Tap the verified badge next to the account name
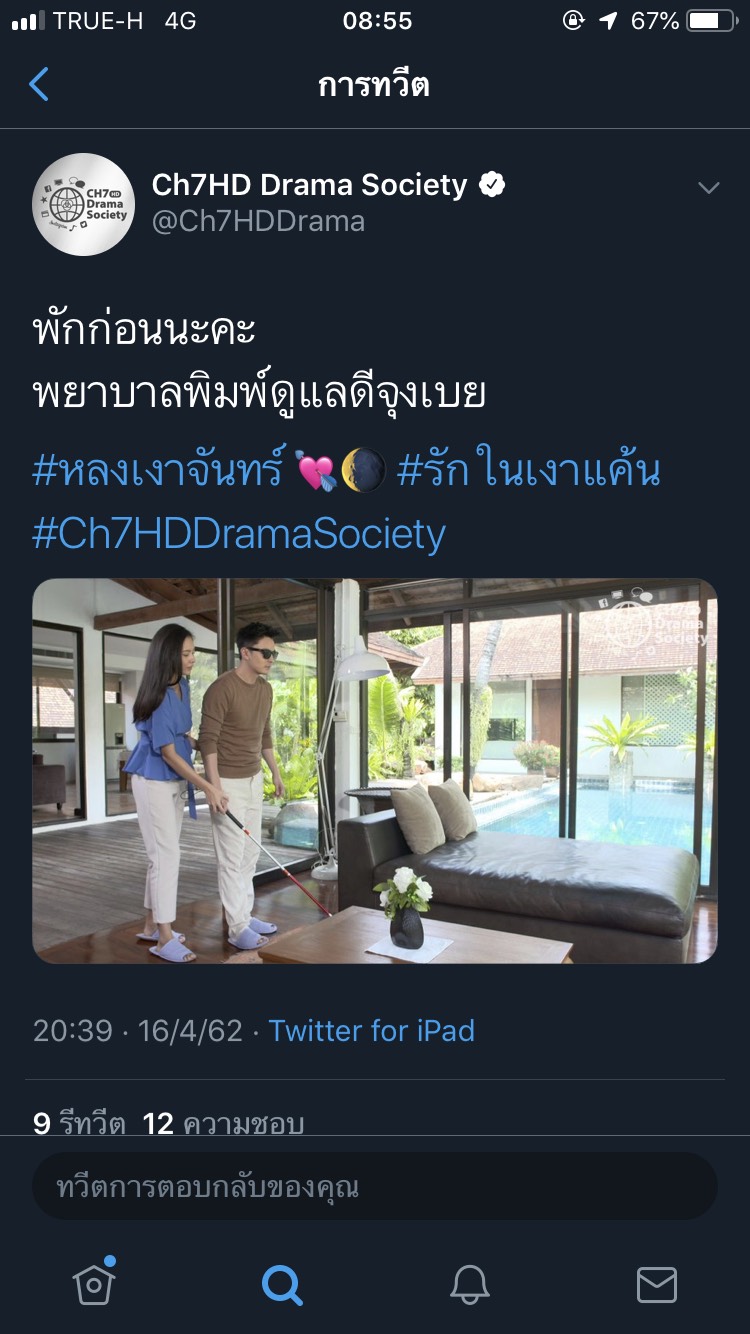The width and height of the screenshot is (750, 1334). pos(492,185)
